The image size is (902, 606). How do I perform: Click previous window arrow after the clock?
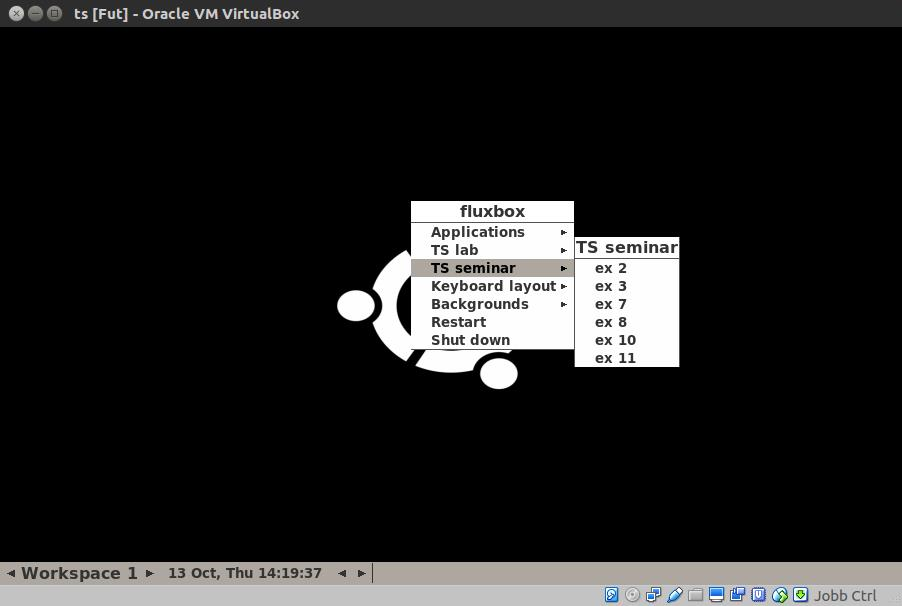pyautogui.click(x=342, y=573)
